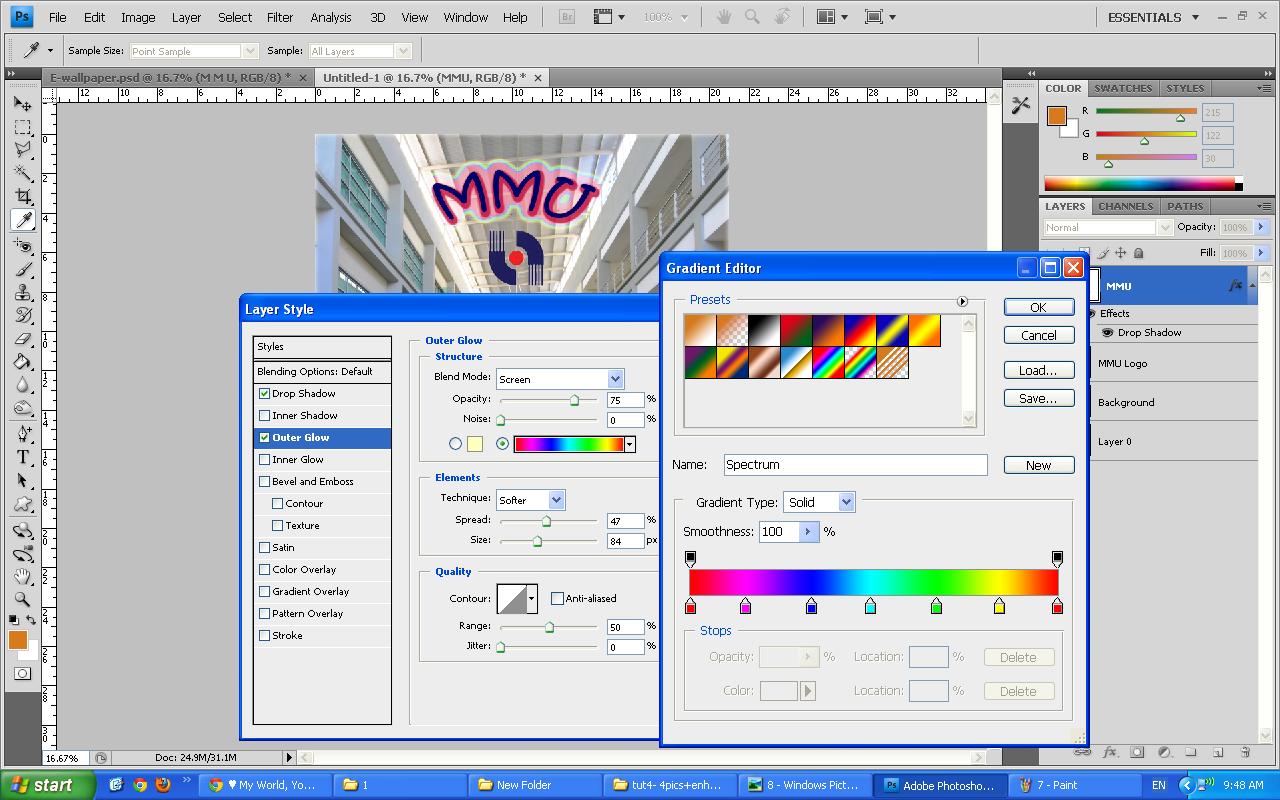
Task: Select the red gradient color stop
Action: (x=691, y=605)
